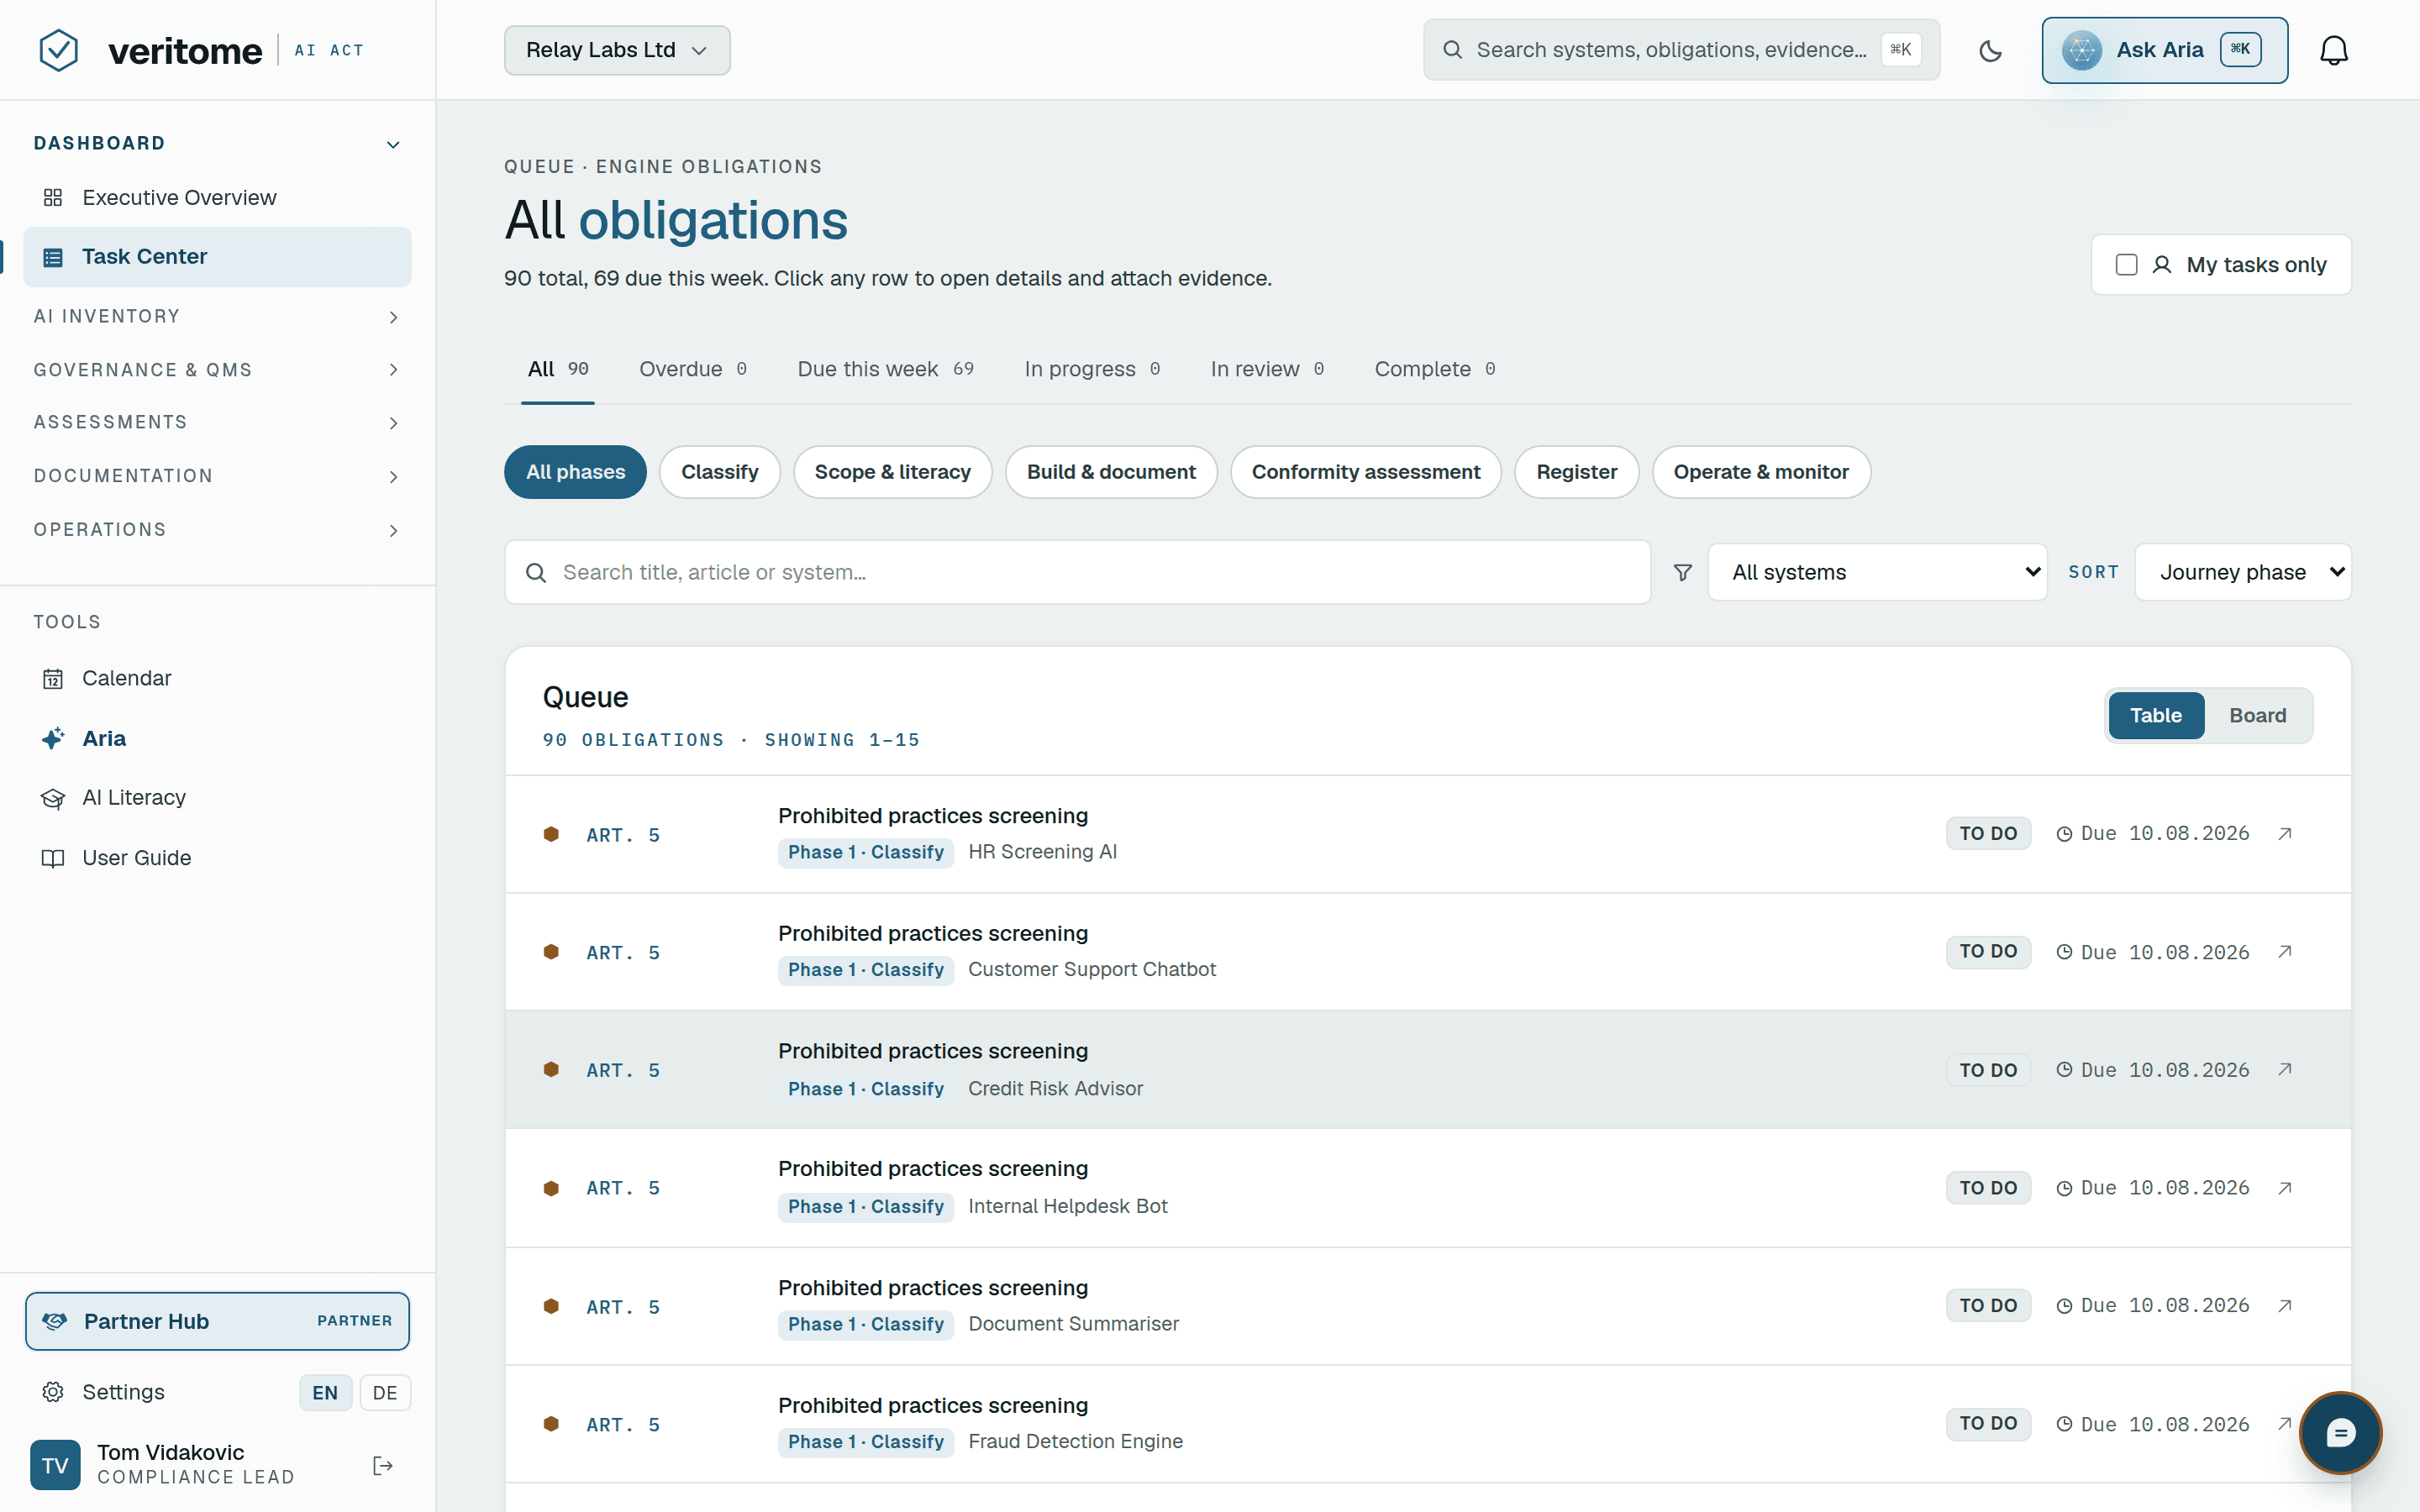The width and height of the screenshot is (2420, 1512).
Task: Expand Documentation section
Action: [x=217, y=476]
